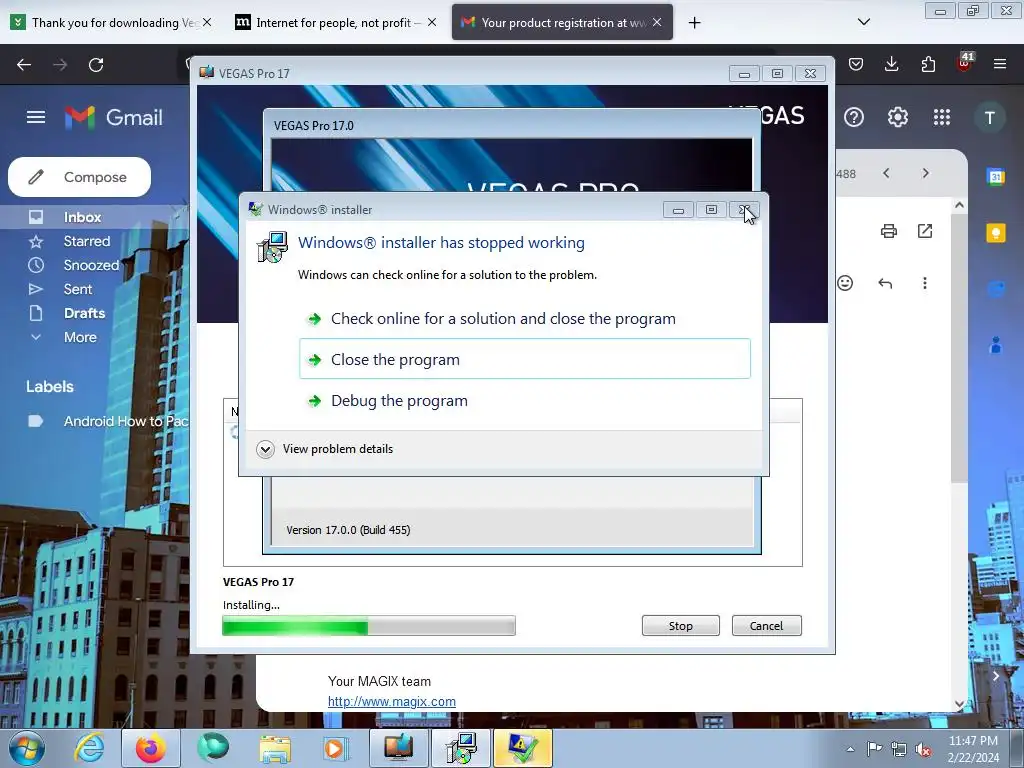Viewport: 1024px width, 768px height.
Task: Open the list all tabs dropdown
Action: (x=864, y=22)
